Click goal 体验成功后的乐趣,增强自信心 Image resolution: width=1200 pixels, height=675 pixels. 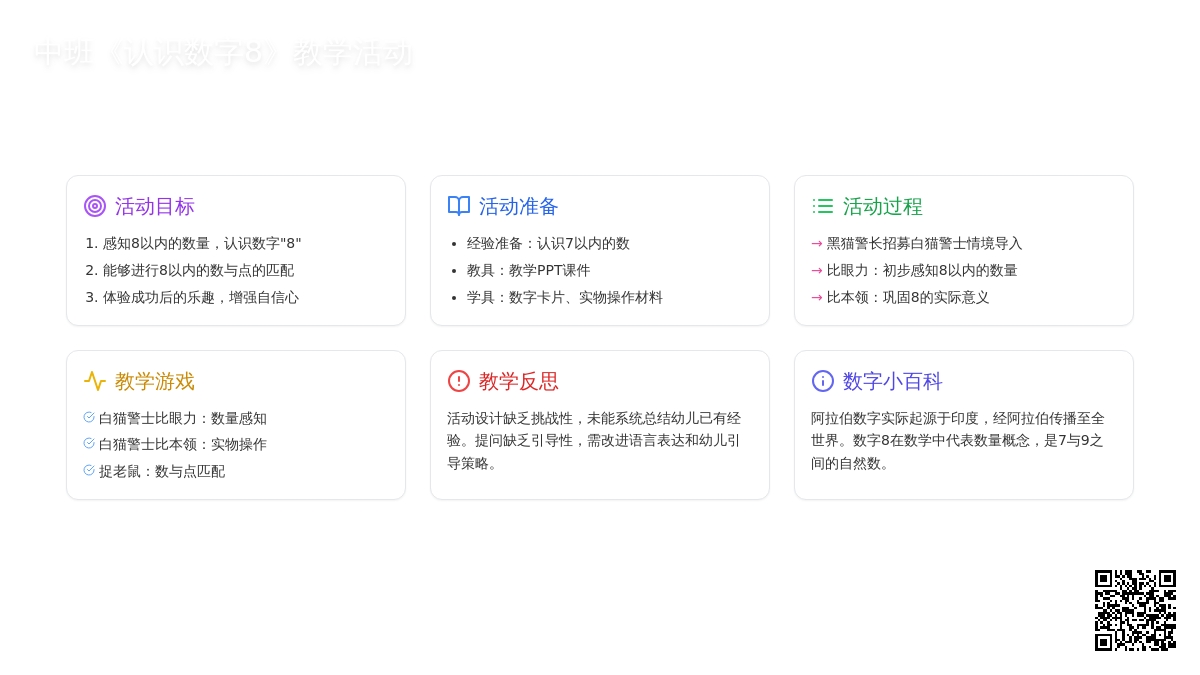point(201,297)
